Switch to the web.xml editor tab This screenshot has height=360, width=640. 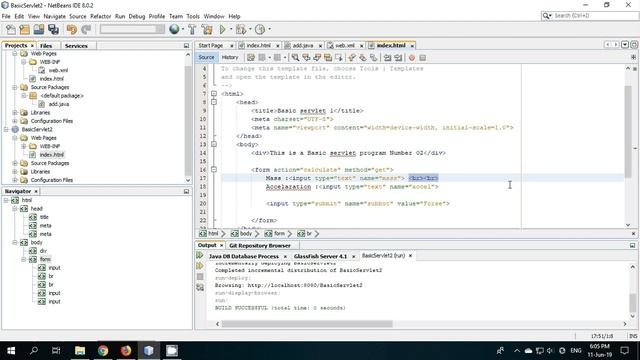[x=345, y=45]
